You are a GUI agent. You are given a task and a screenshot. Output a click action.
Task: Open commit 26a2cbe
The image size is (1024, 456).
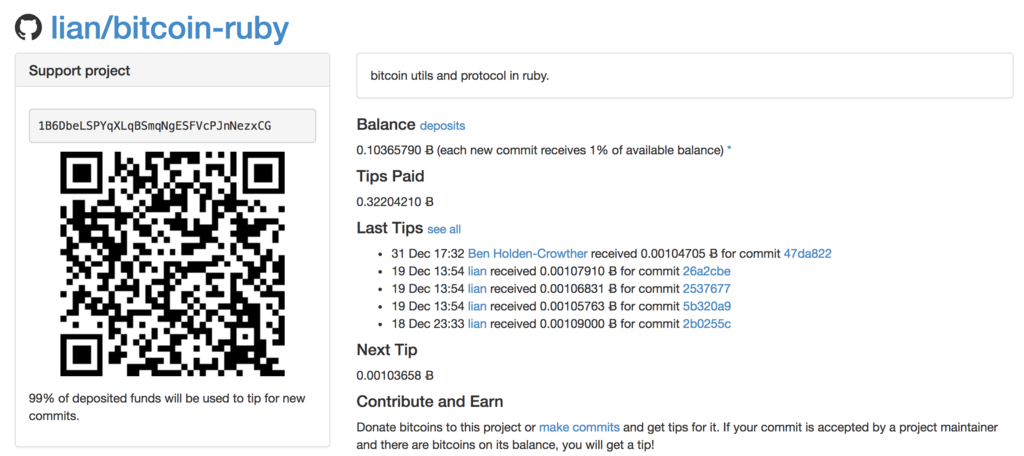click(x=707, y=271)
